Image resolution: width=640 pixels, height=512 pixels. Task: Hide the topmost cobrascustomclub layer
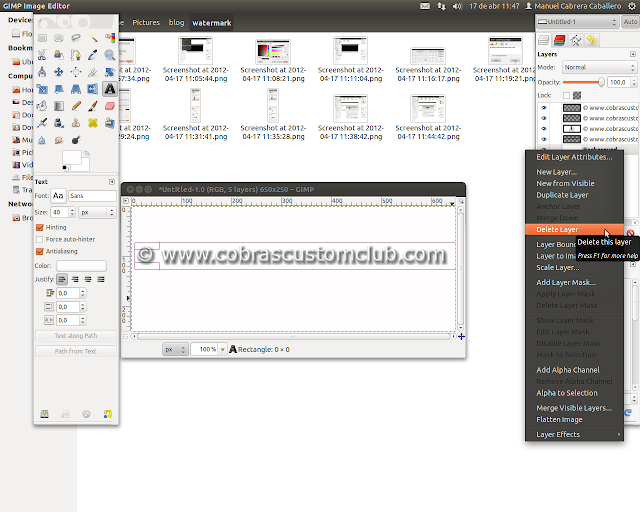[x=544, y=108]
